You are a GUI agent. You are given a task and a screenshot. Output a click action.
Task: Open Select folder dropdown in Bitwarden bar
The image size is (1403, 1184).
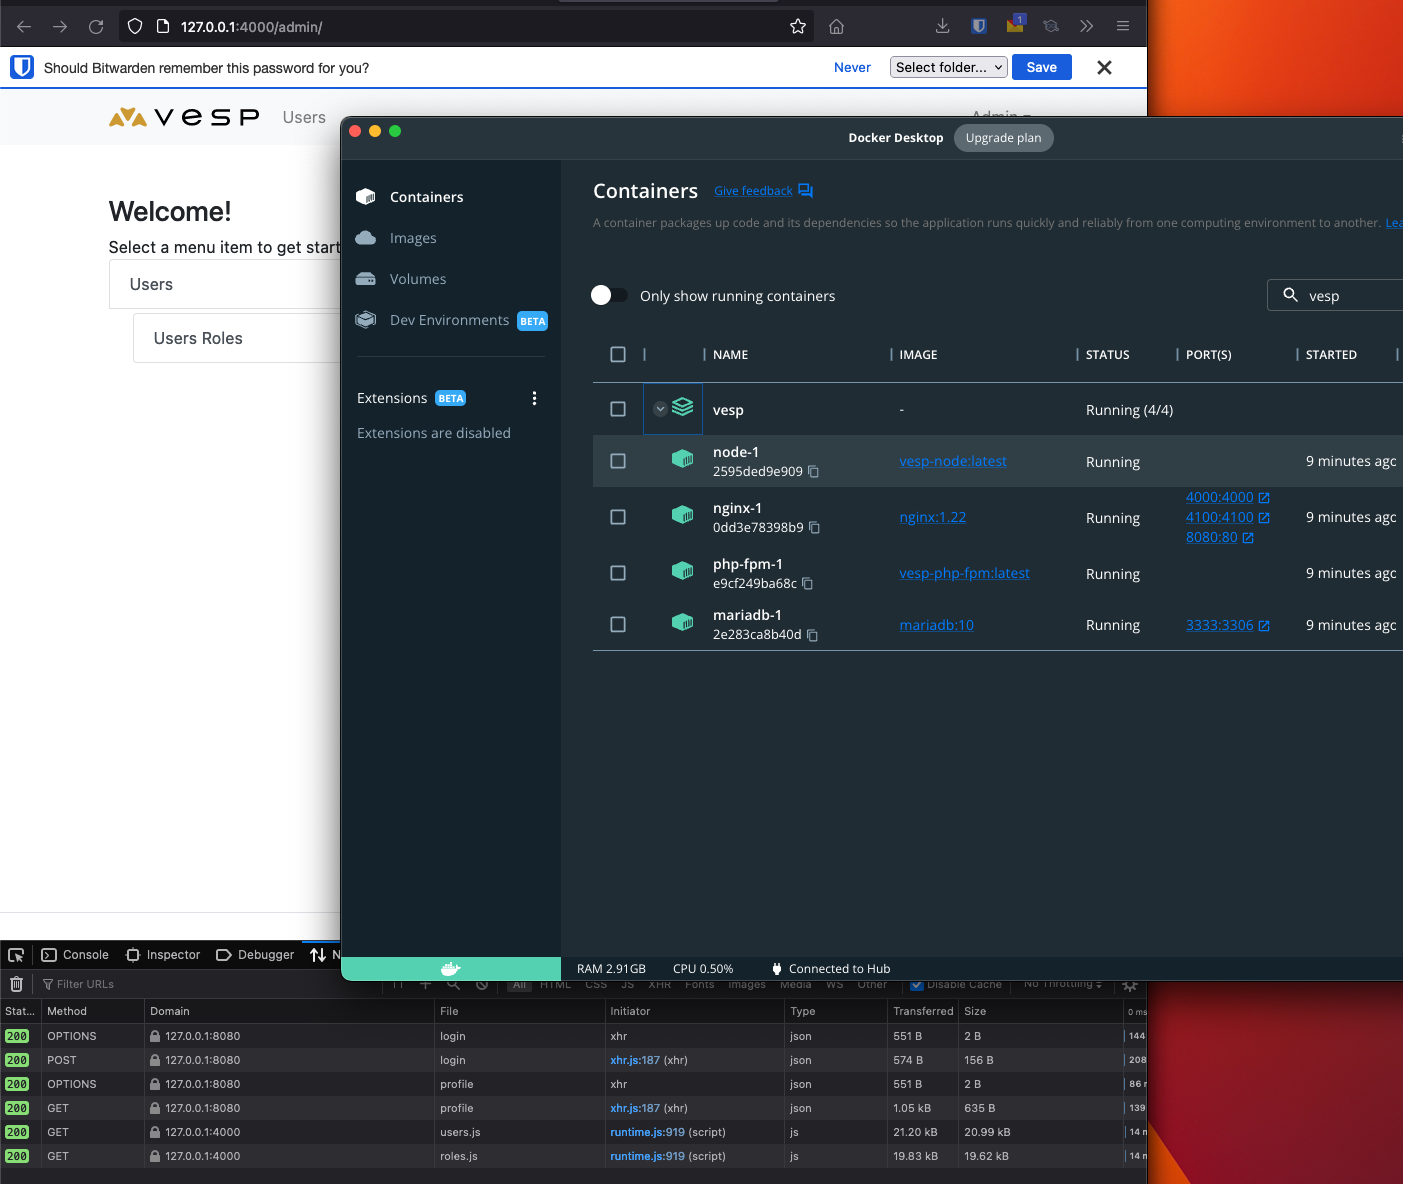click(948, 67)
